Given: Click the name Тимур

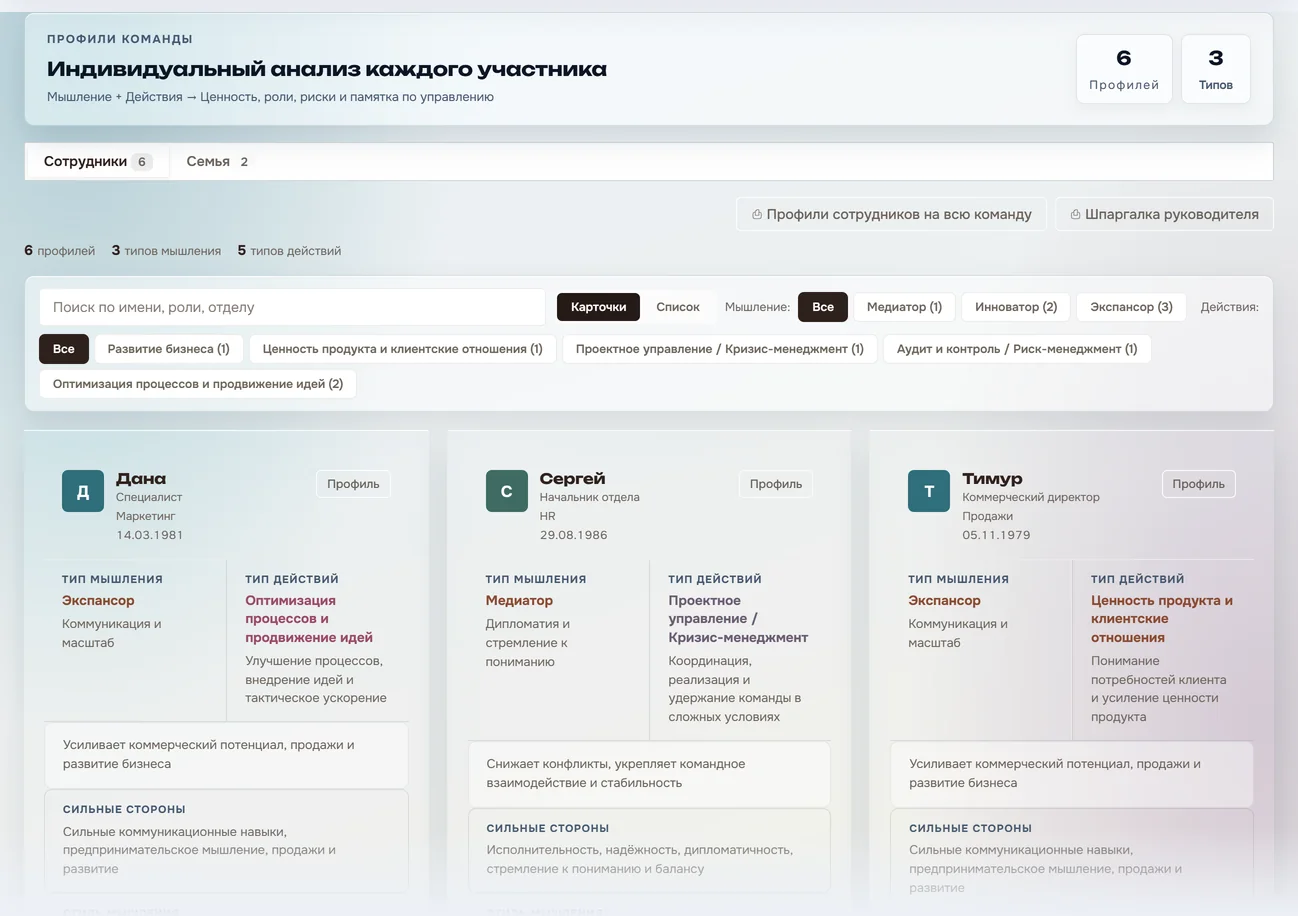Looking at the screenshot, I should click(x=992, y=478).
